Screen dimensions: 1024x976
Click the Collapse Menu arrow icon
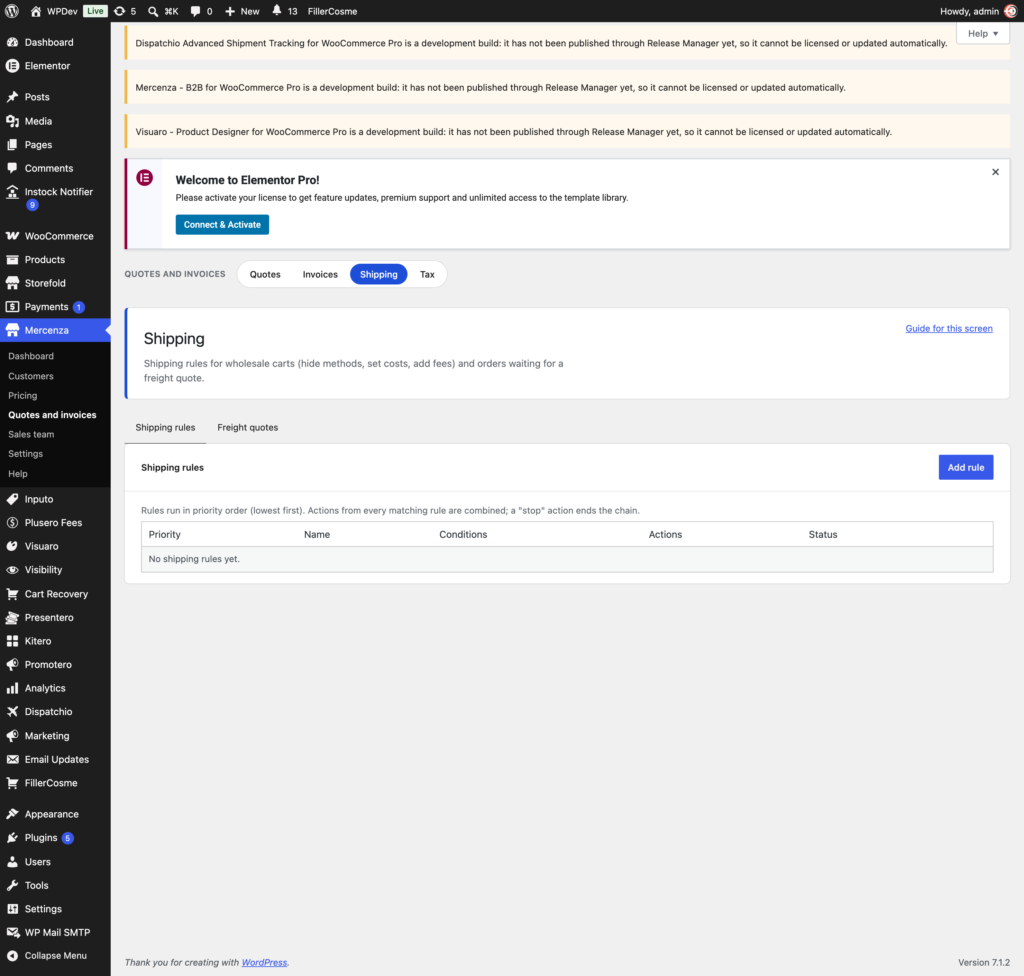tap(12, 955)
